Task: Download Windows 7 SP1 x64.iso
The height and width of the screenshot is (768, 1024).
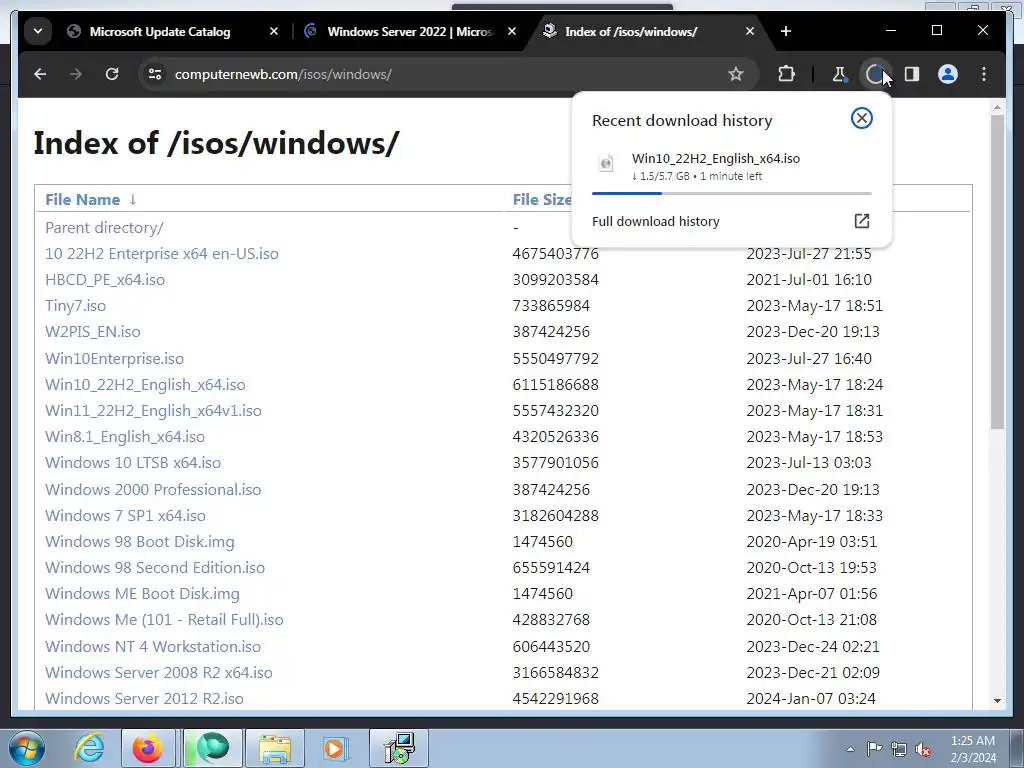Action: pyautogui.click(x=125, y=516)
